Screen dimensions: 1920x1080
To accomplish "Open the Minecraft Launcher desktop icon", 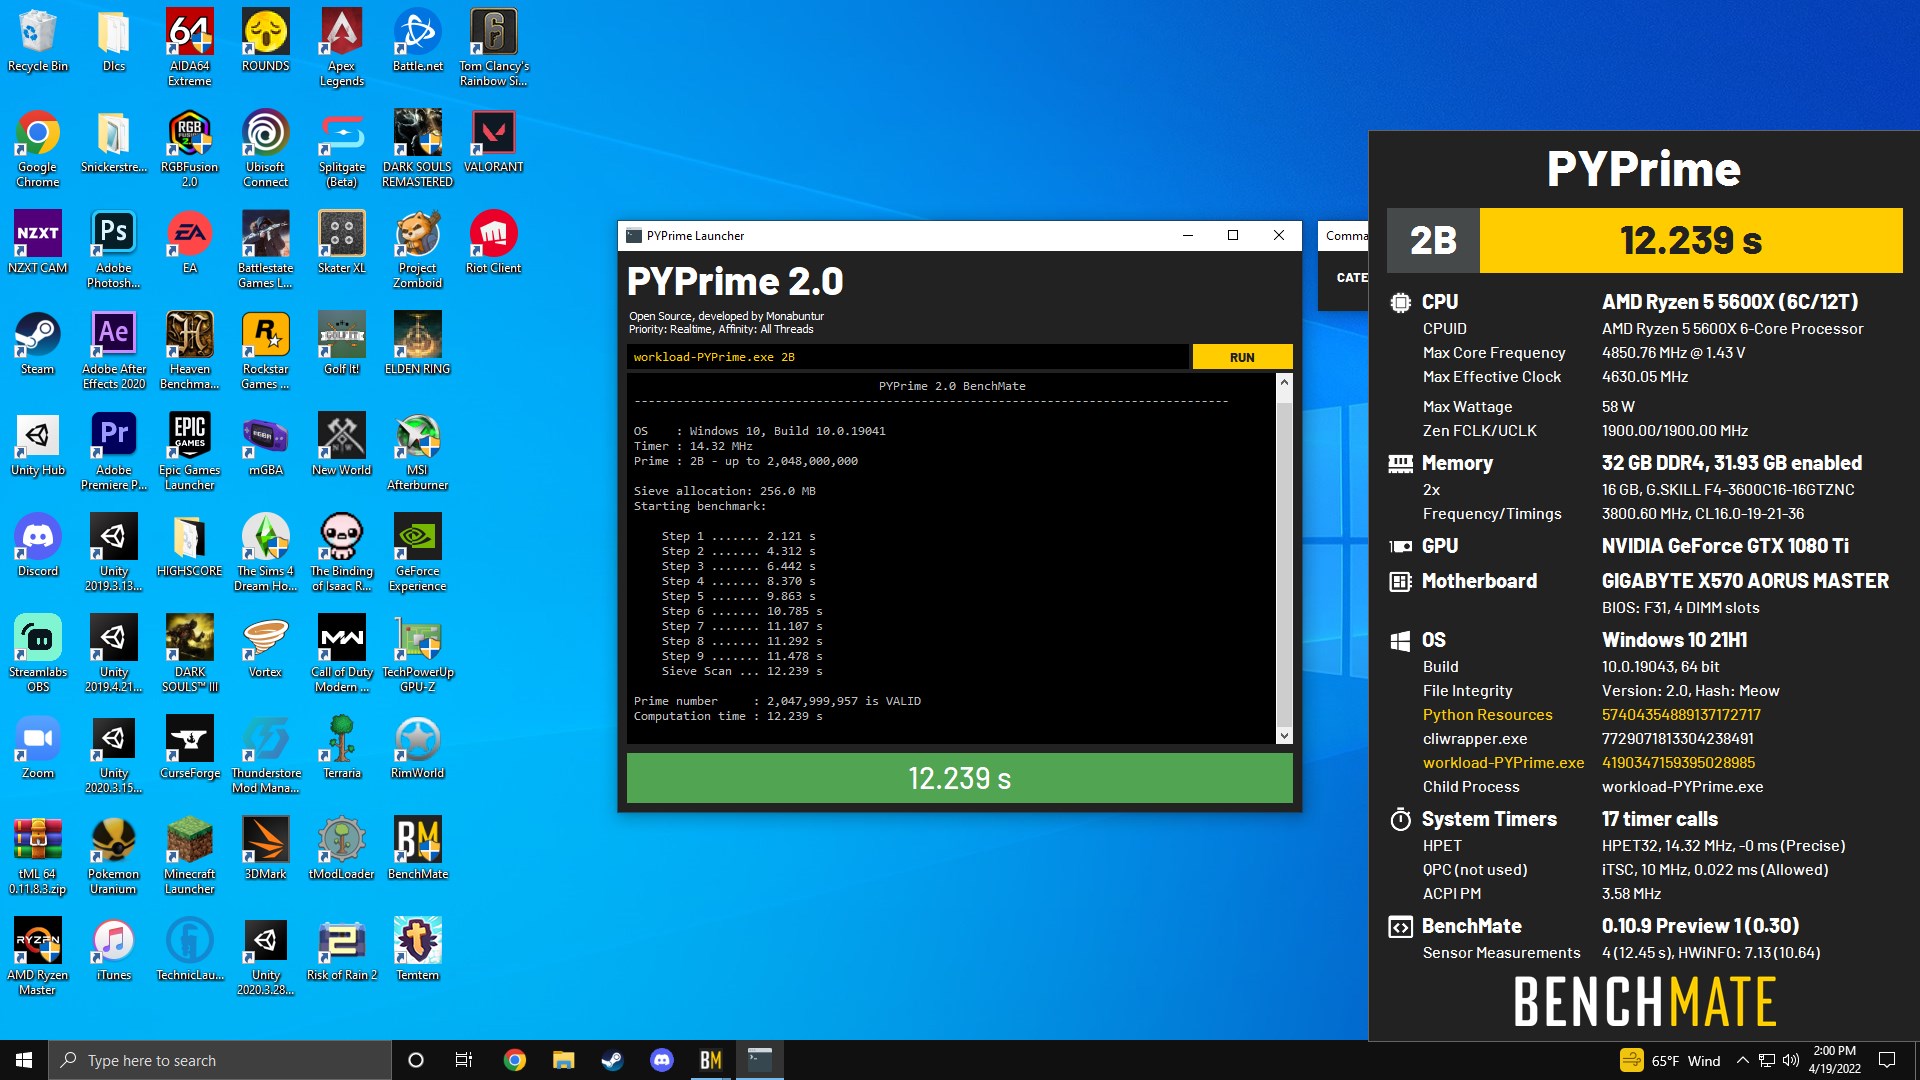I will (190, 855).
